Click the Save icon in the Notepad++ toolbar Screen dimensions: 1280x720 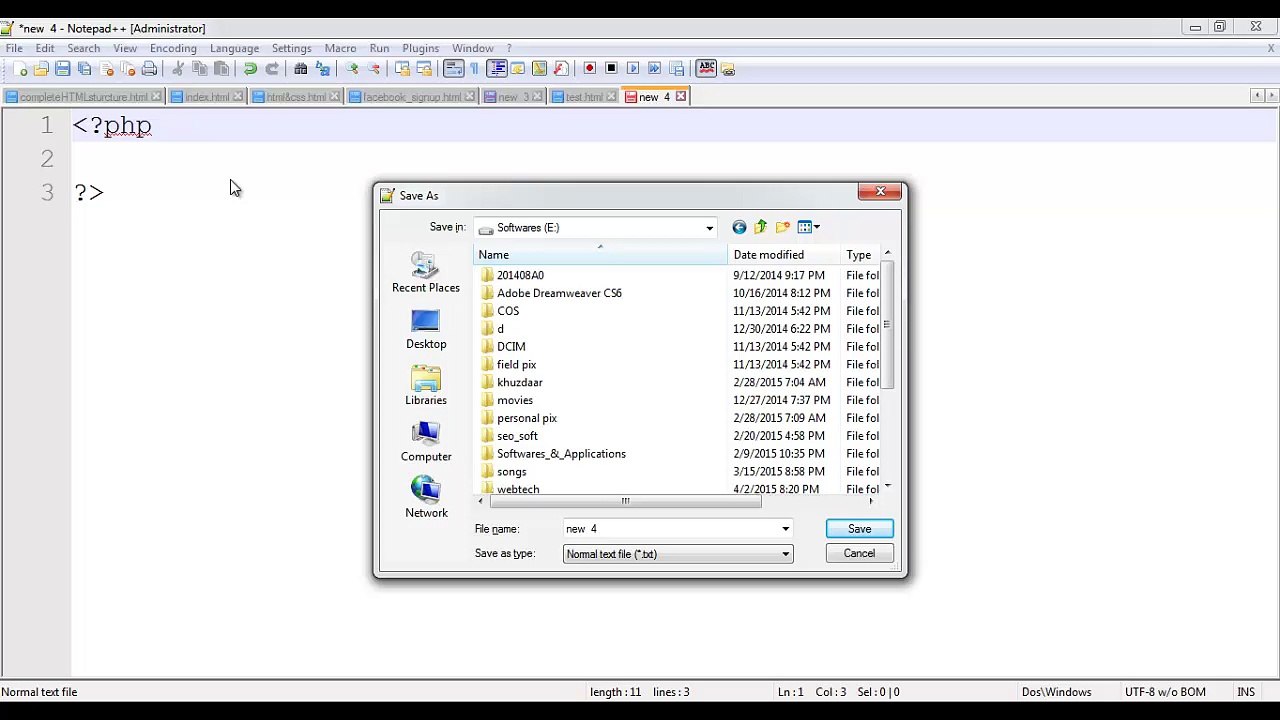(62, 69)
